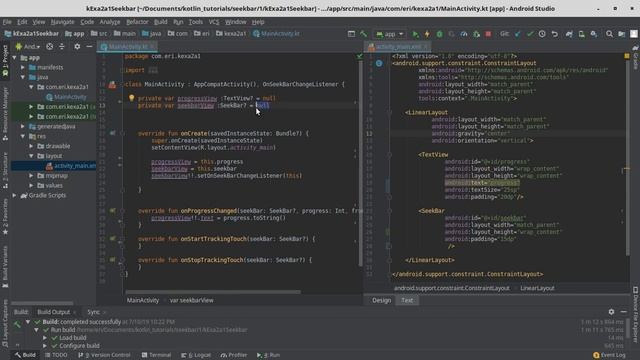Open the SDK Manager icon
Image resolution: width=640 pixels, height=360 pixels.
click(594, 34)
